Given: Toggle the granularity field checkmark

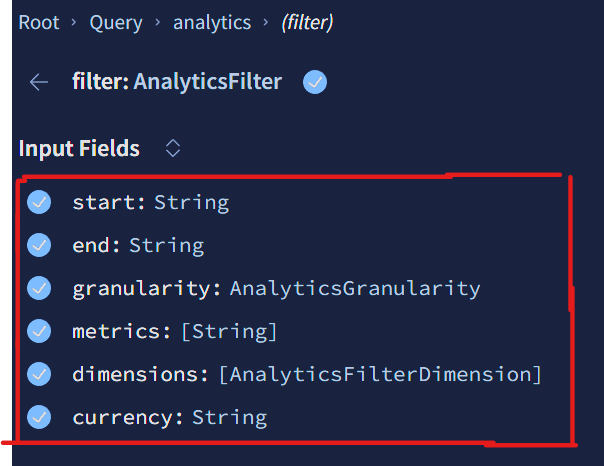Looking at the screenshot, I should pyautogui.click(x=39, y=288).
